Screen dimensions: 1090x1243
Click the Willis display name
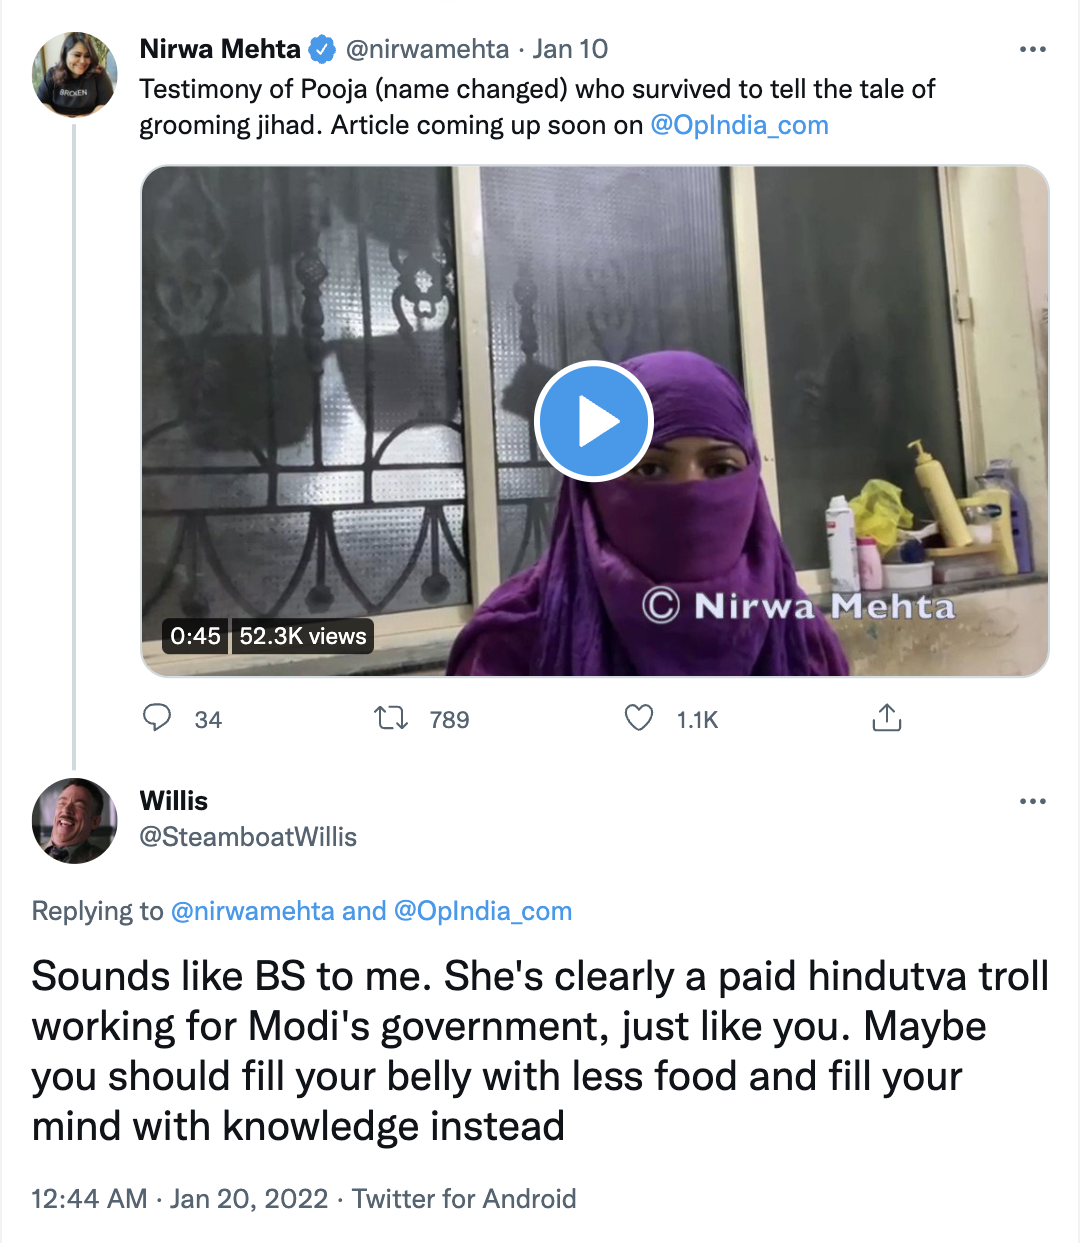tap(174, 801)
